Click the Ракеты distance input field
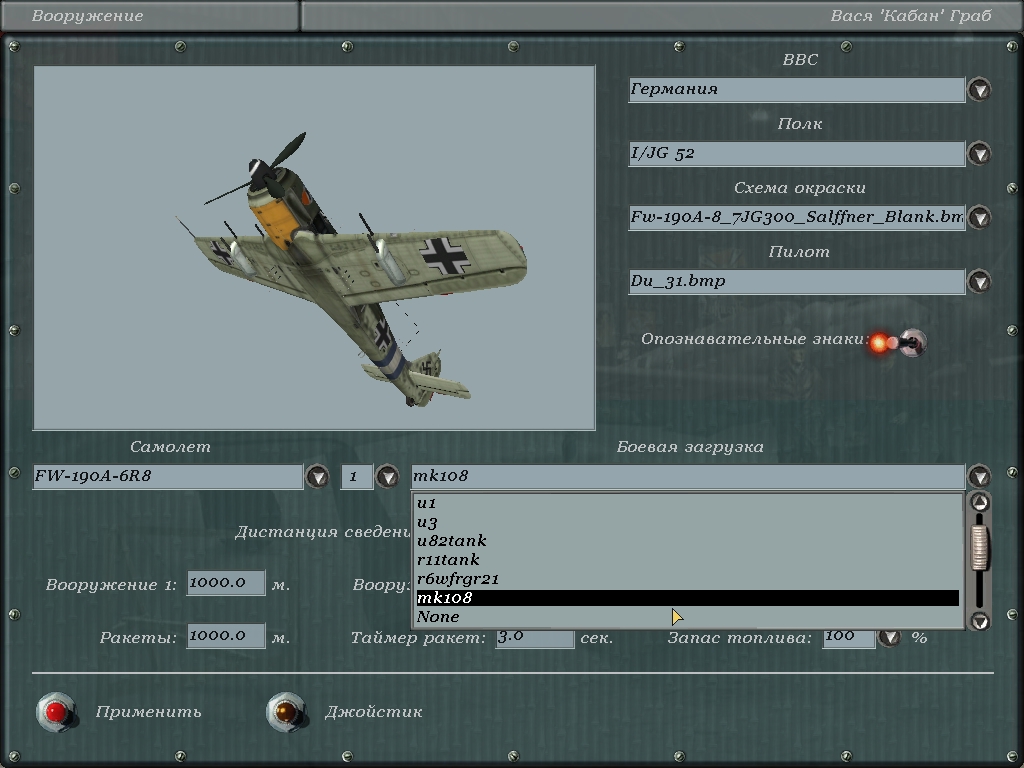The width and height of the screenshot is (1024, 768). pyautogui.click(x=226, y=636)
